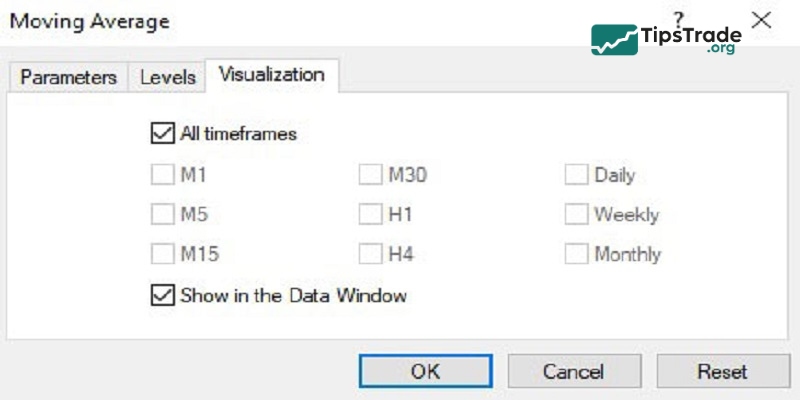Screen dimensions: 800x400
Task: Click the Cancel button
Action: coord(573,371)
